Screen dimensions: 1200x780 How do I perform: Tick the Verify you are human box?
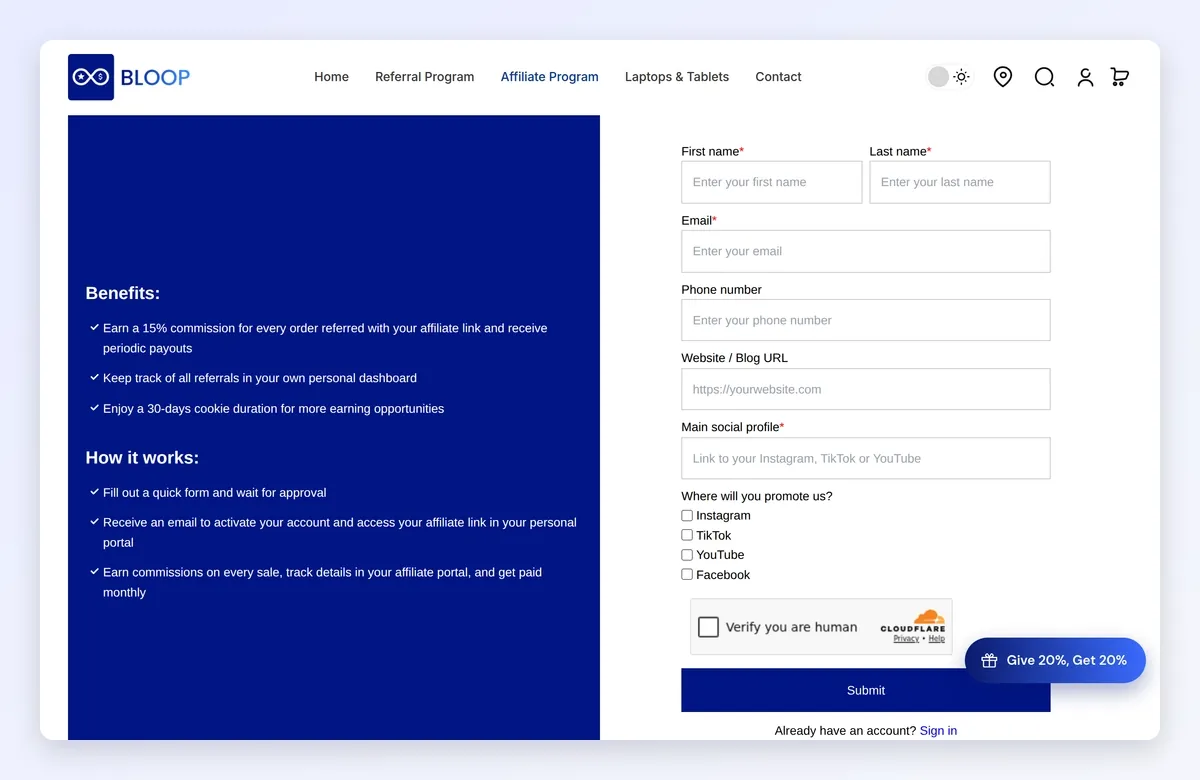(x=708, y=627)
